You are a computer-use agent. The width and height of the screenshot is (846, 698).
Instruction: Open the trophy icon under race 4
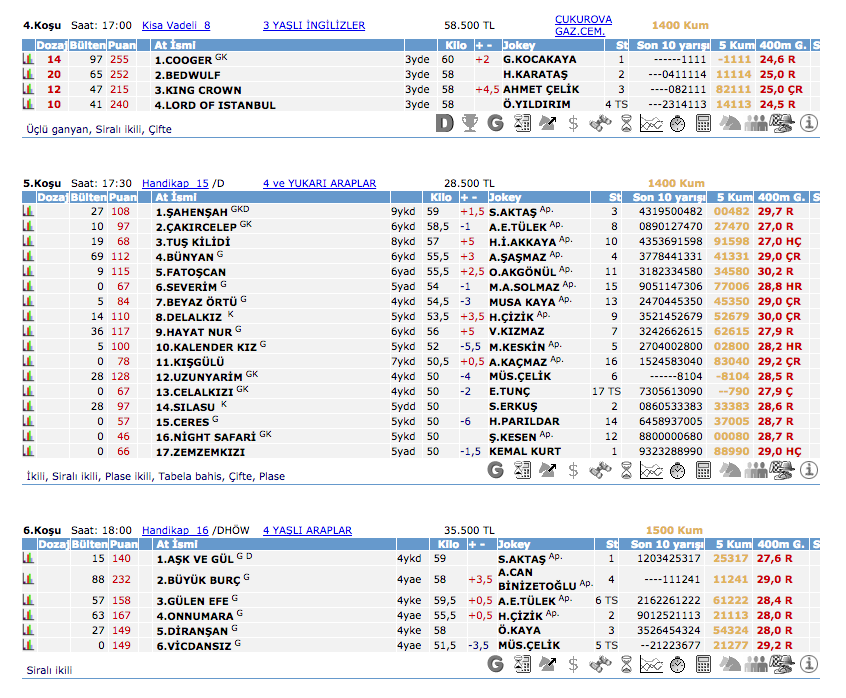(x=470, y=123)
